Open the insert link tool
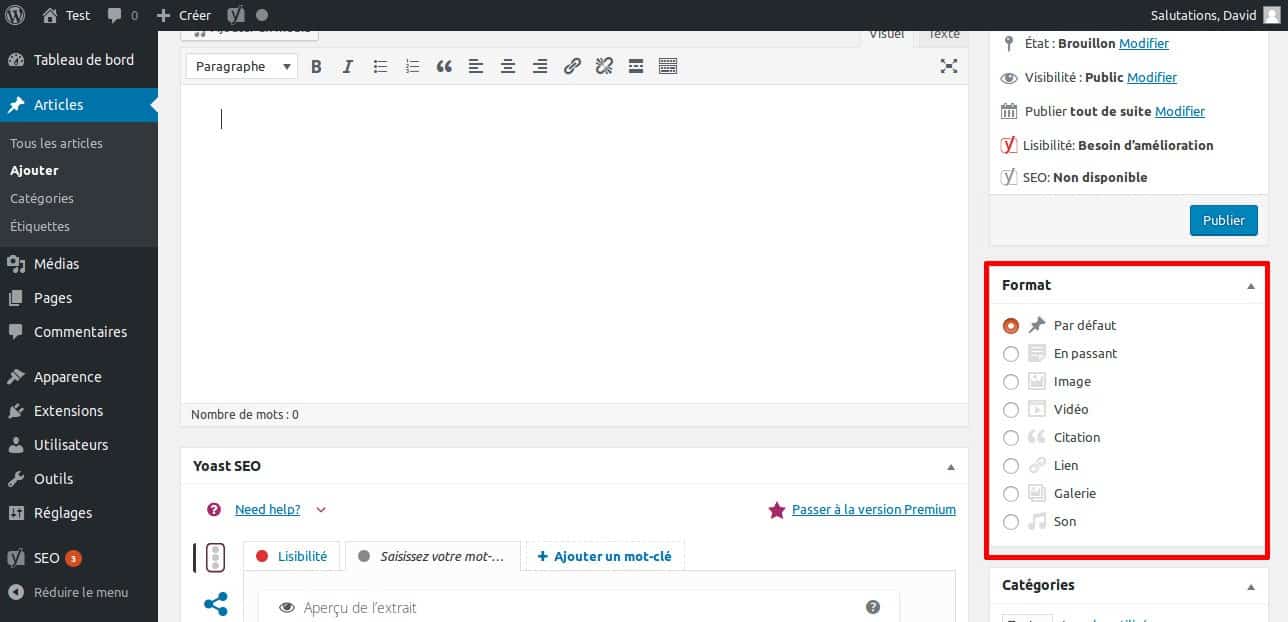Viewport: 1288px width, 622px height. tap(572, 66)
